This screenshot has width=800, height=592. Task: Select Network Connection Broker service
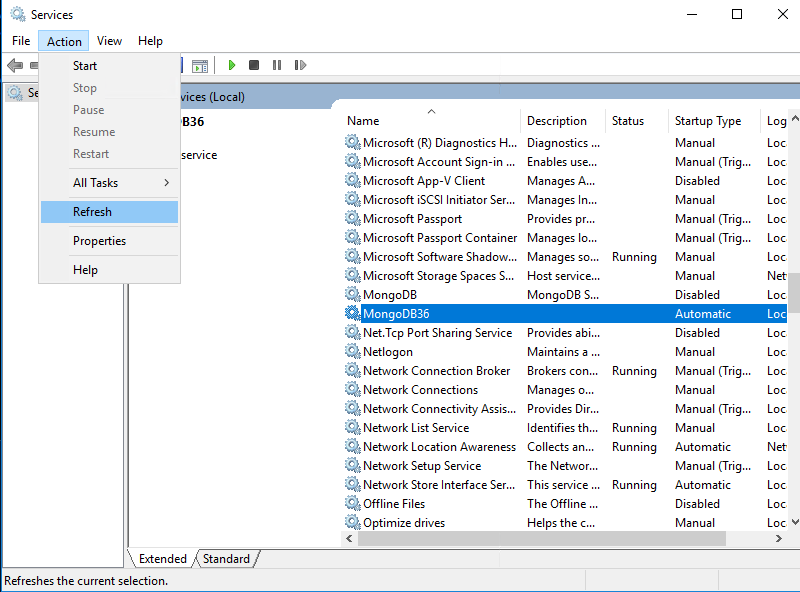pyautogui.click(x=565, y=371)
